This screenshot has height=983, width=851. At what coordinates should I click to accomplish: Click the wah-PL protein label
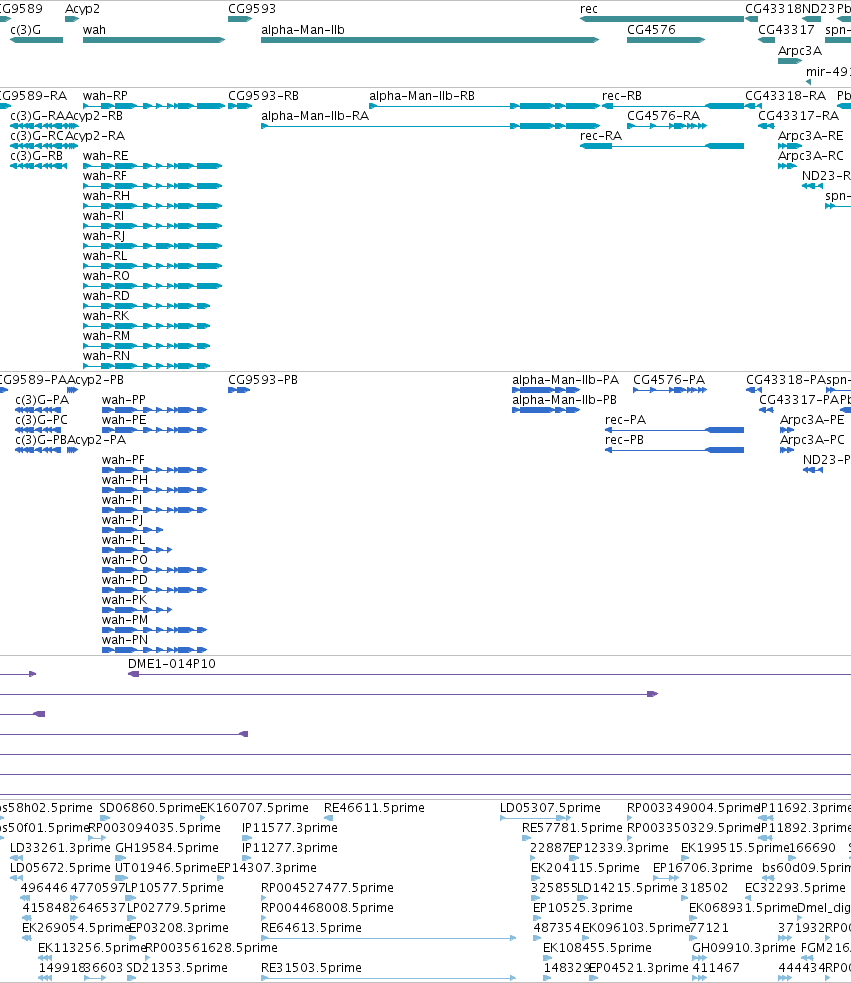coord(124,540)
